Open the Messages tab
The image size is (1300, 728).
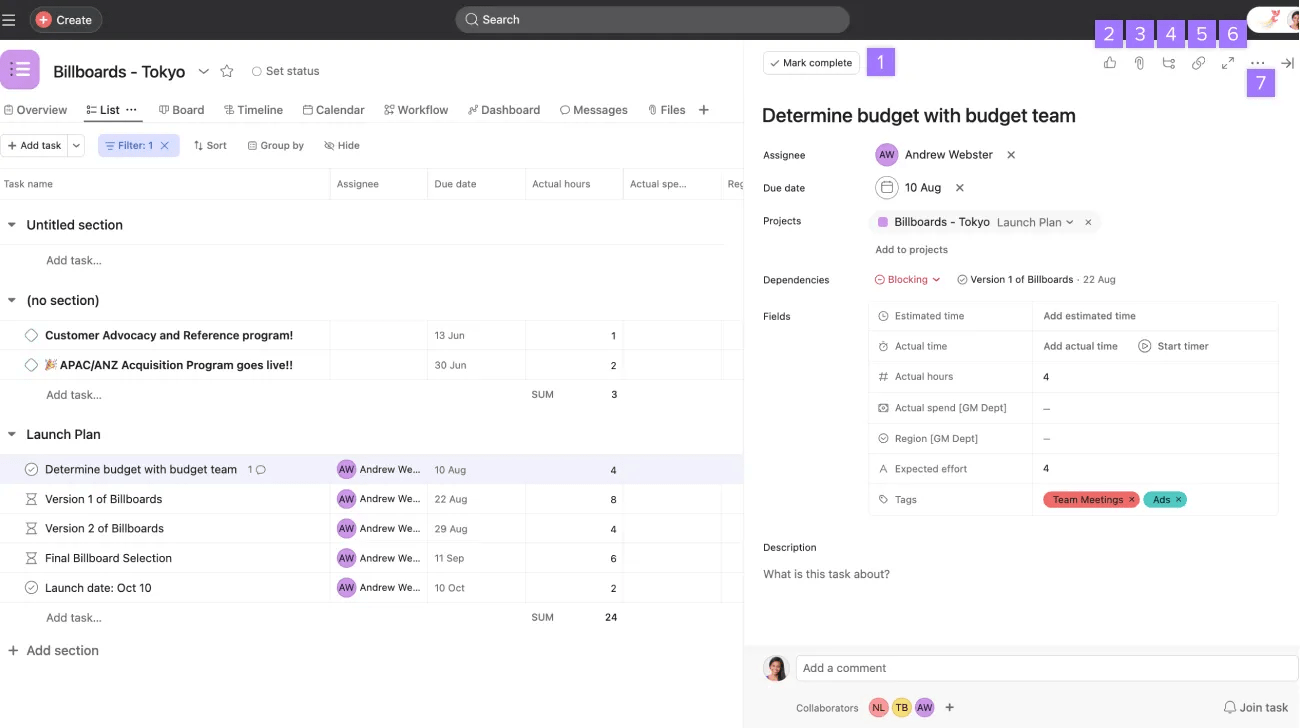click(594, 109)
